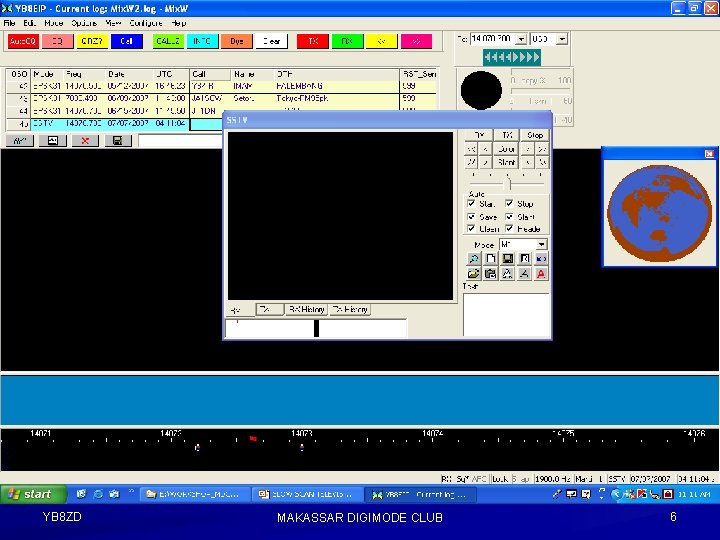
Task: Open the Mode menu
Action: pyautogui.click(x=53, y=23)
